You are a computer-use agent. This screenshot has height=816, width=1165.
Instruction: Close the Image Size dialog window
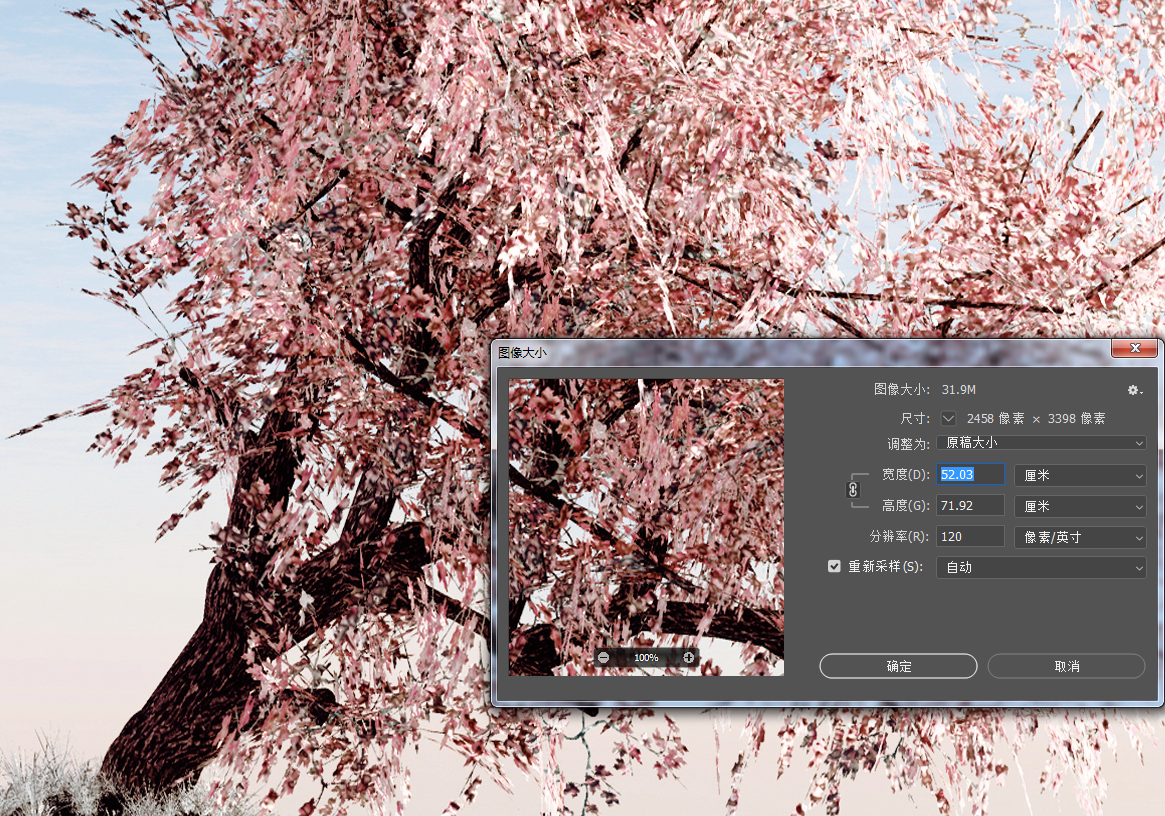(1135, 348)
